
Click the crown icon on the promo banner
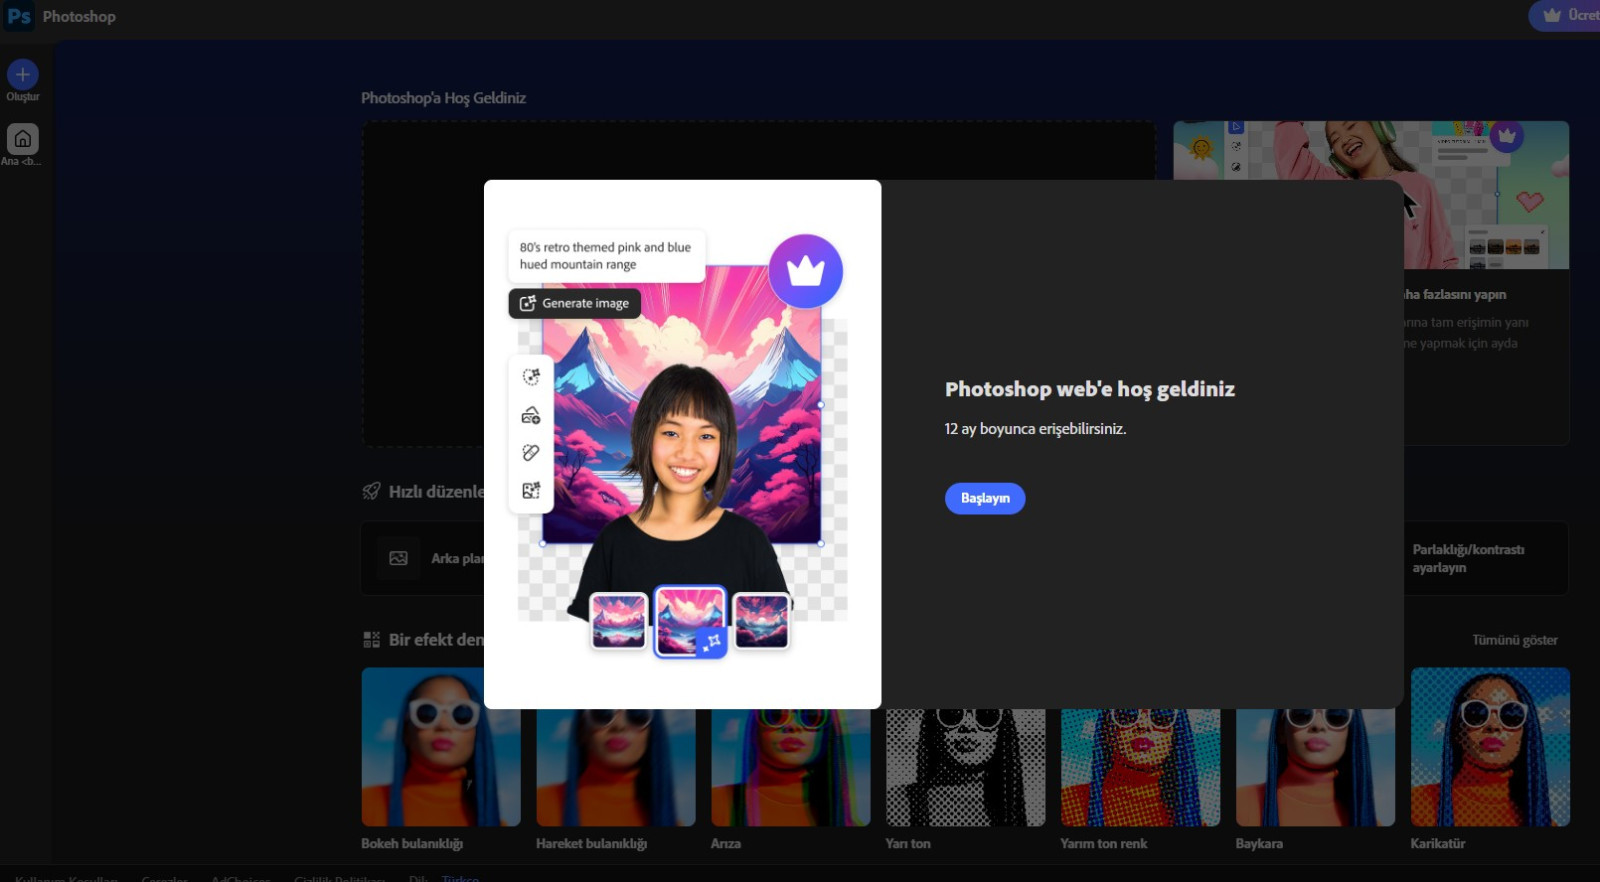click(1506, 135)
